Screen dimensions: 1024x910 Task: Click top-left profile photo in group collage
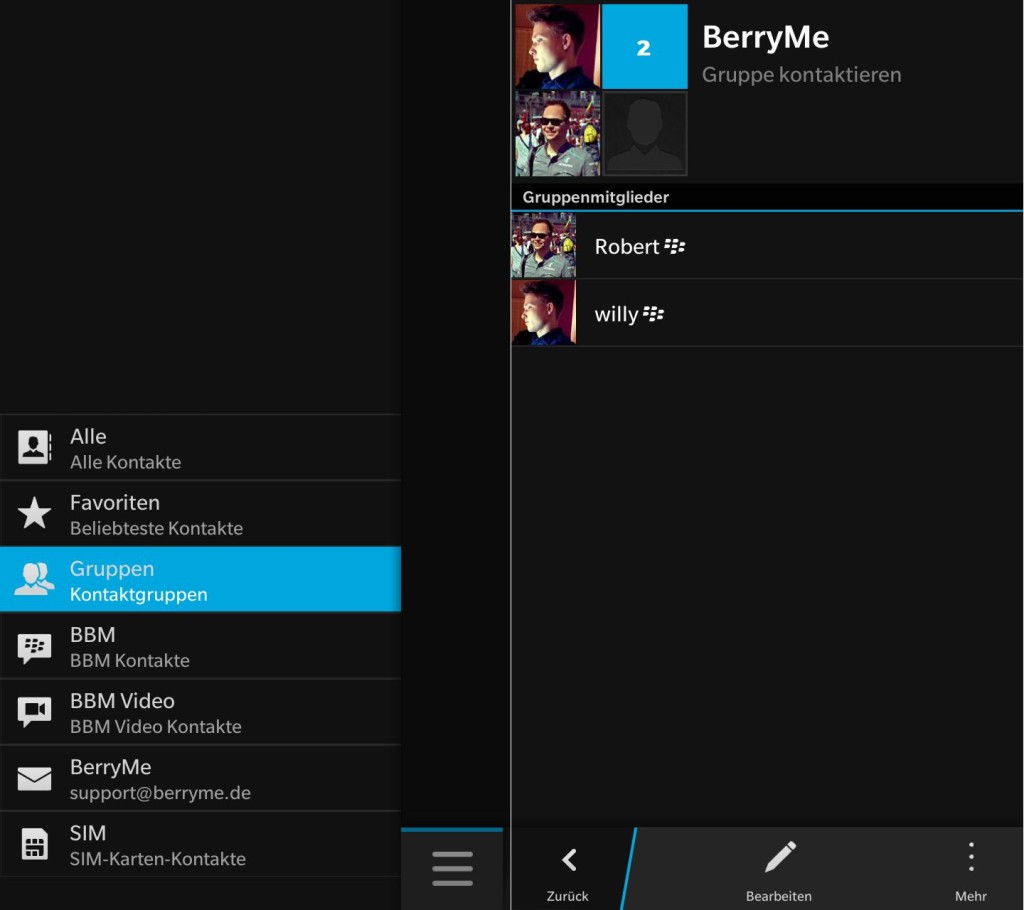click(x=557, y=46)
